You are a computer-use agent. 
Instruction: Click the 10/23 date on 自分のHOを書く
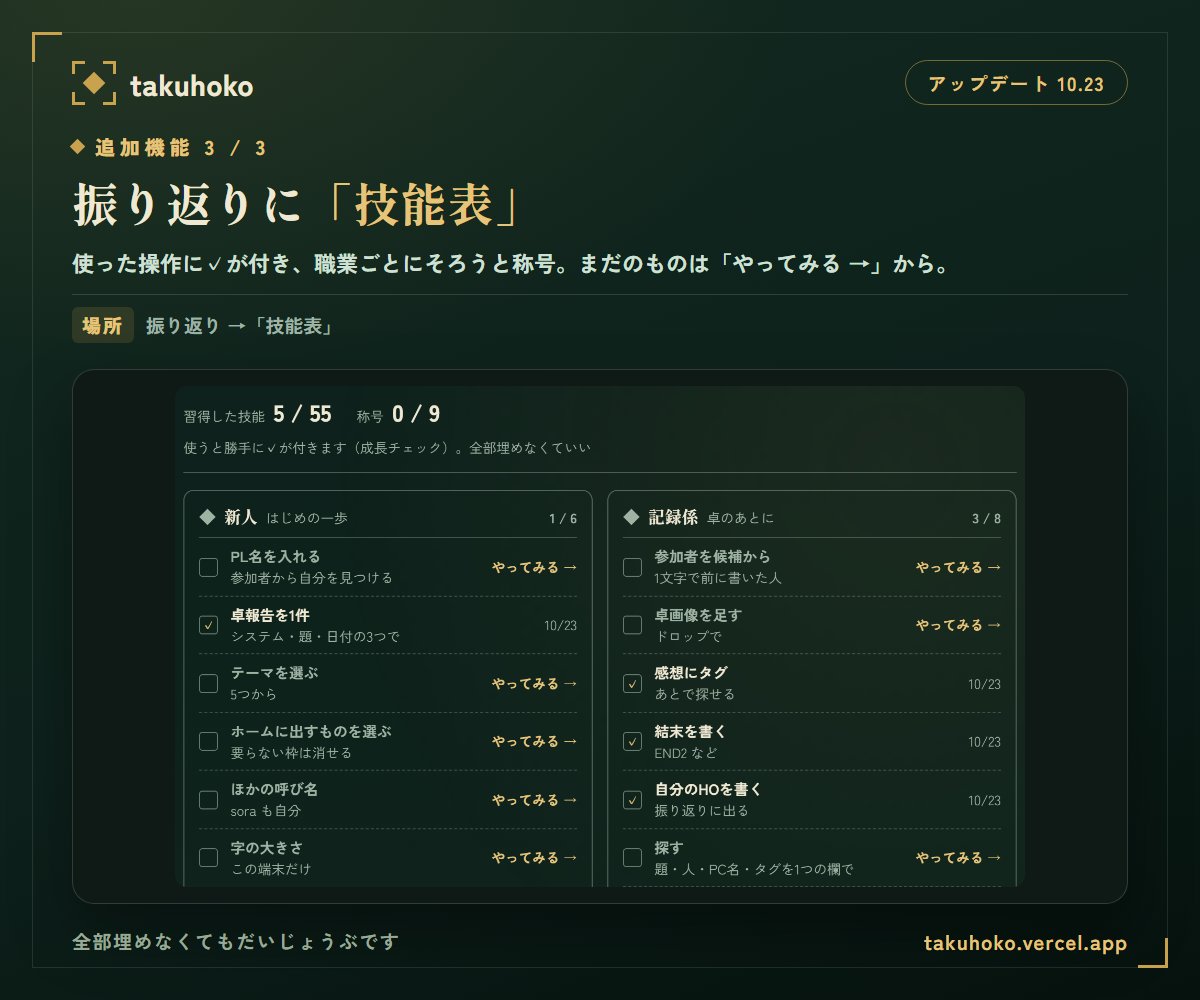[985, 801]
